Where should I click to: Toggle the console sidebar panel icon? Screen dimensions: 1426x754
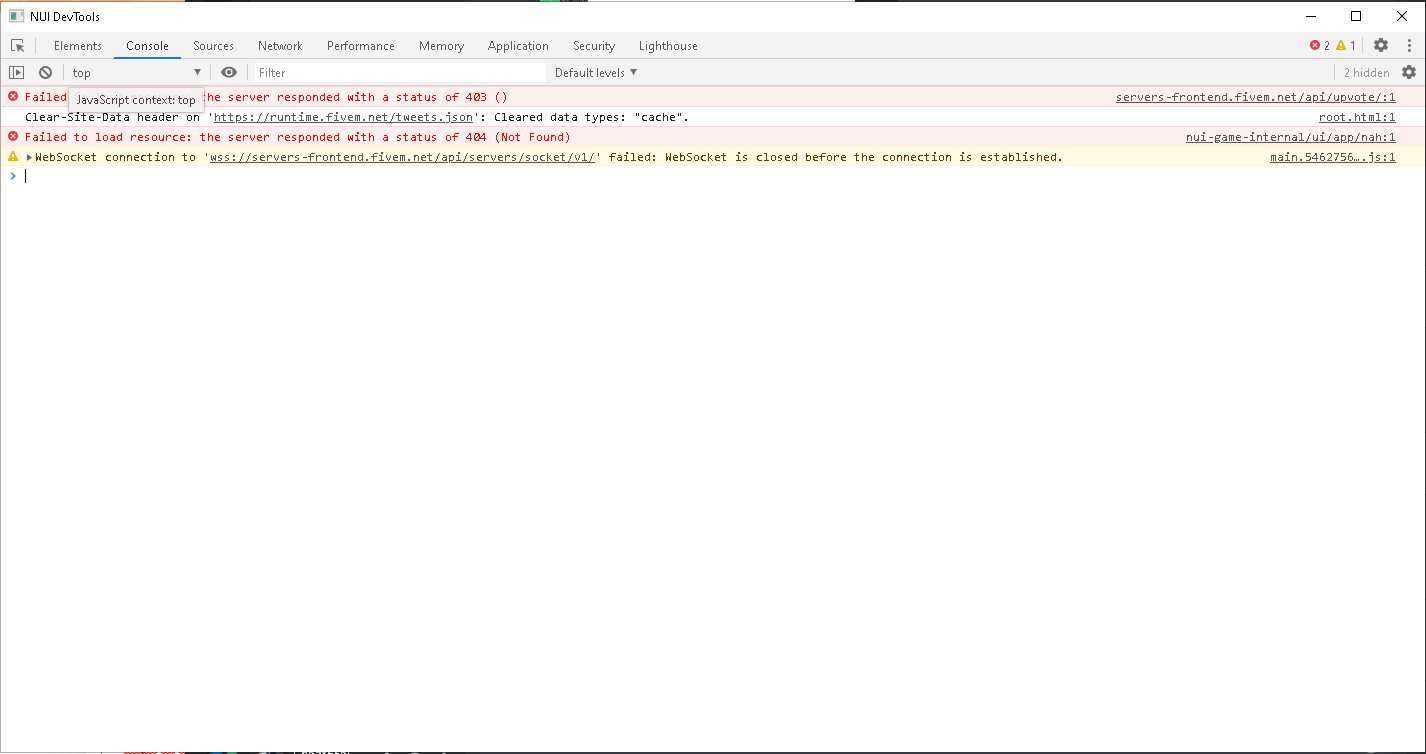pos(16,73)
